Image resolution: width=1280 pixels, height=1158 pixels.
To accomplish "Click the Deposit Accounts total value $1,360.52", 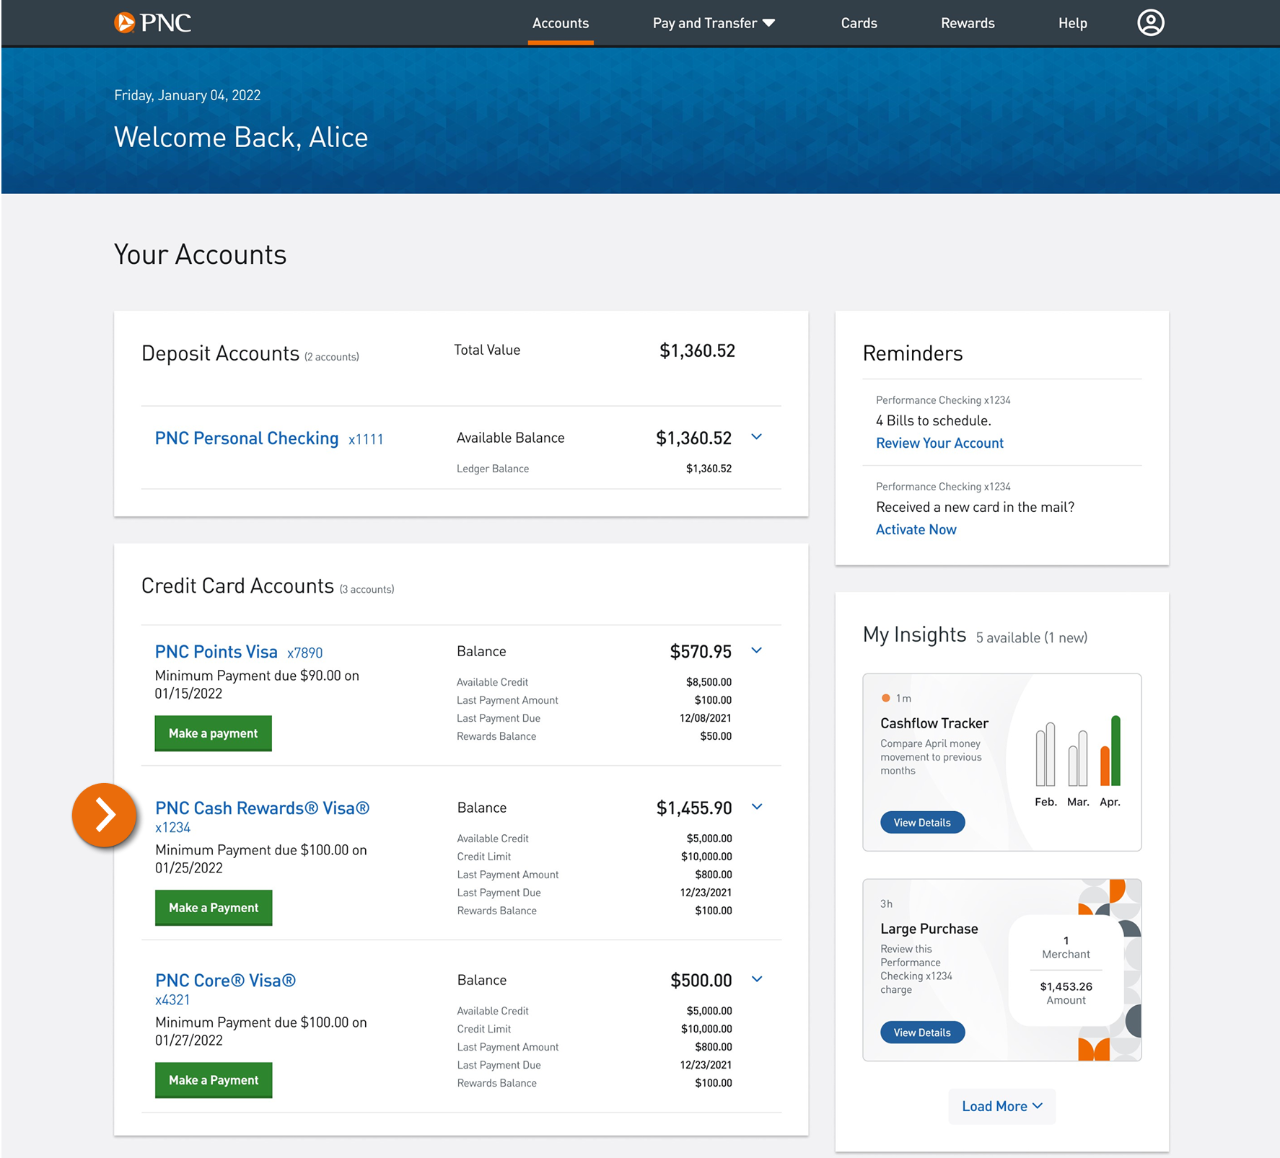I will (x=697, y=351).
